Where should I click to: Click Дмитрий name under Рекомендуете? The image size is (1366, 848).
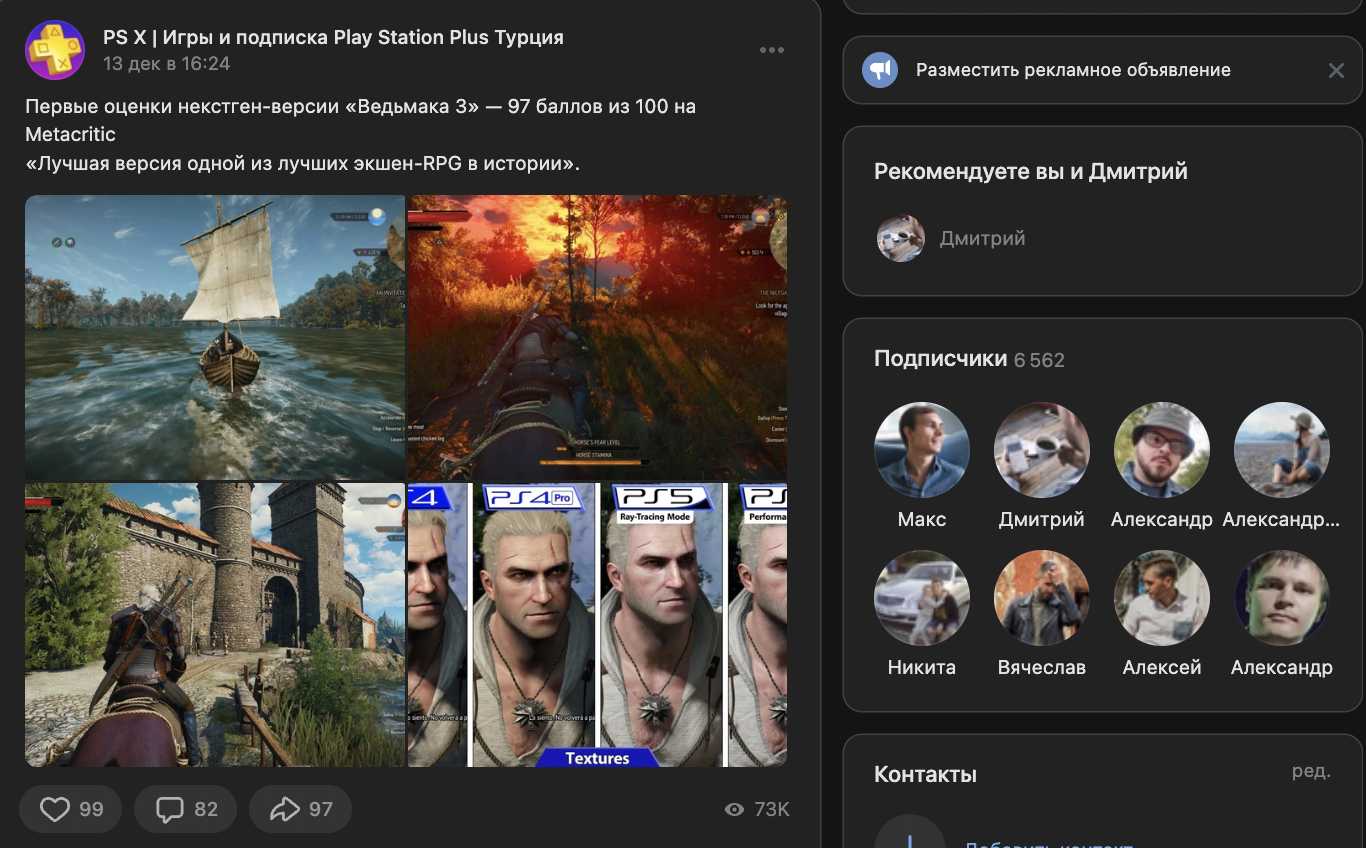982,238
